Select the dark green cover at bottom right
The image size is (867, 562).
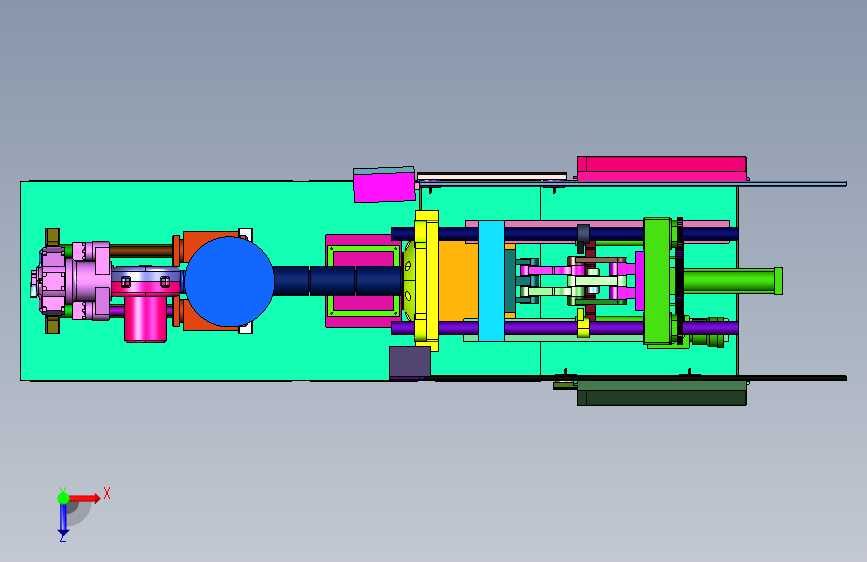tap(661, 393)
